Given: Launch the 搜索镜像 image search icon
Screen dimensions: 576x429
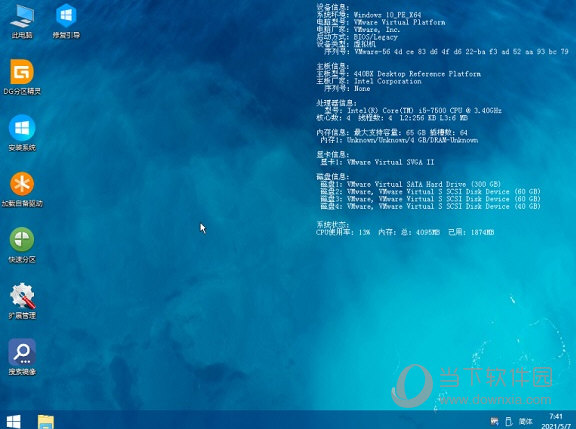Looking at the screenshot, I should click(x=22, y=357).
